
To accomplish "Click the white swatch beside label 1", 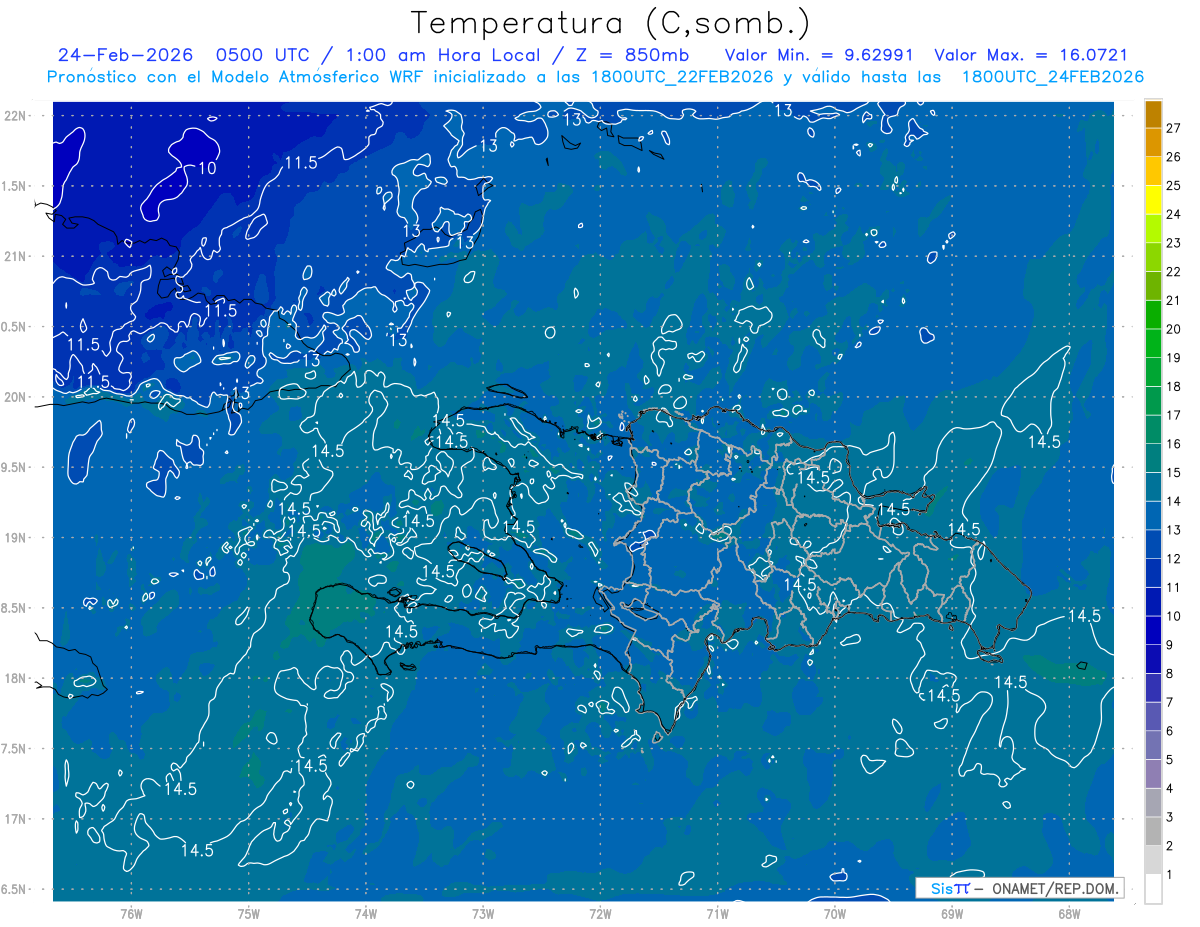I will click(x=1153, y=889).
